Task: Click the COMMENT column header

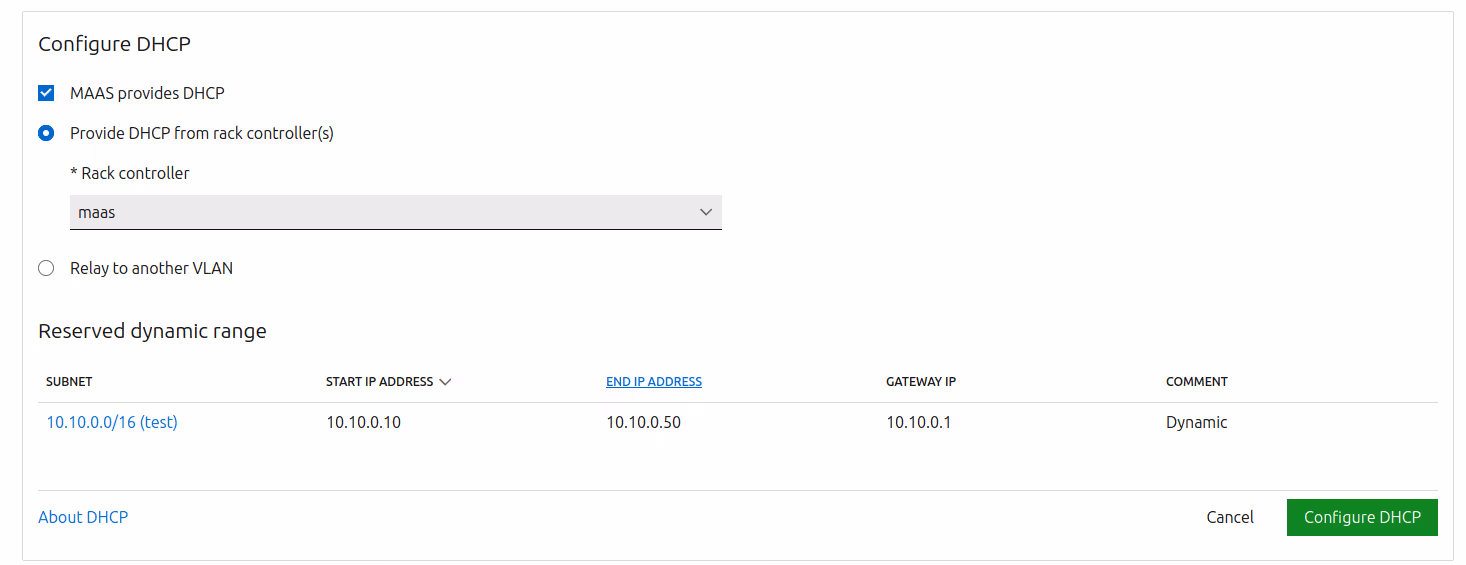Action: [x=1196, y=382]
